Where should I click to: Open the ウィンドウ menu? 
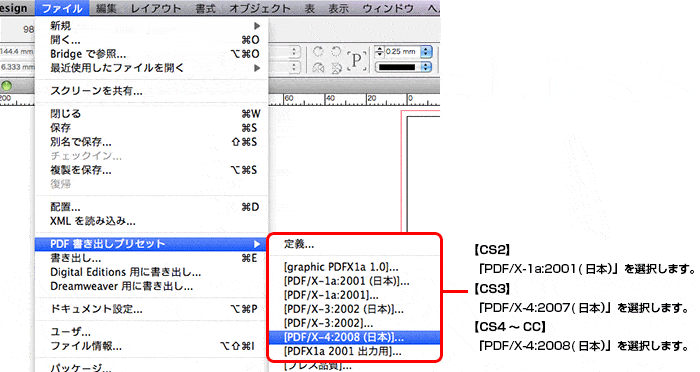(388, 8)
